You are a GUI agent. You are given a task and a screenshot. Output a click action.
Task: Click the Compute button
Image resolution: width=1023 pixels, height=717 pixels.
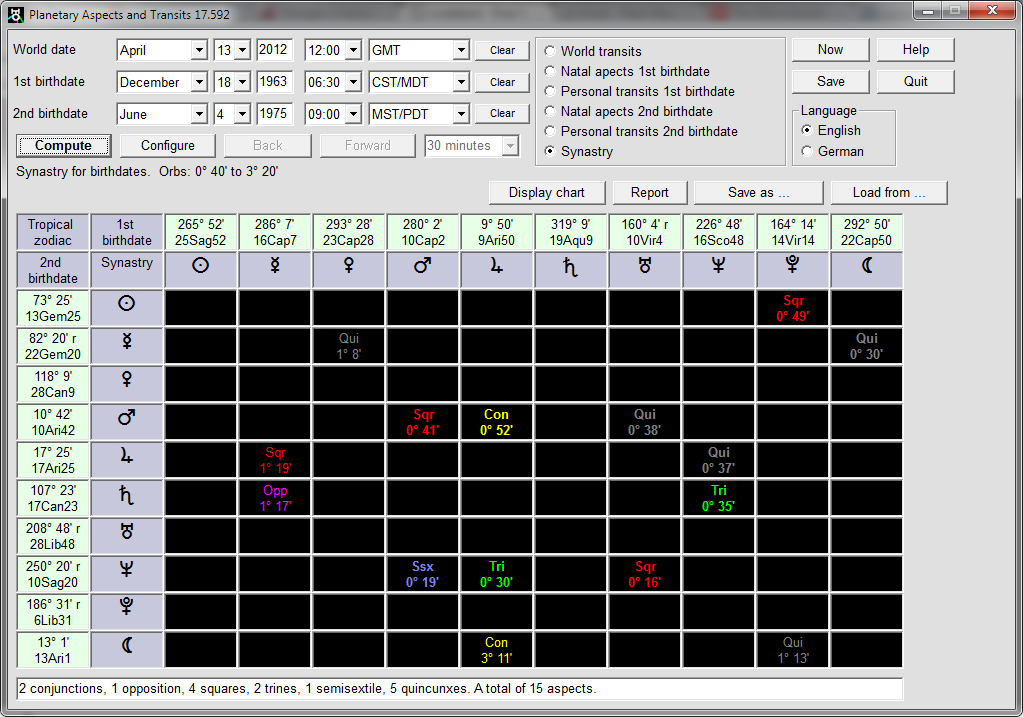[63, 145]
